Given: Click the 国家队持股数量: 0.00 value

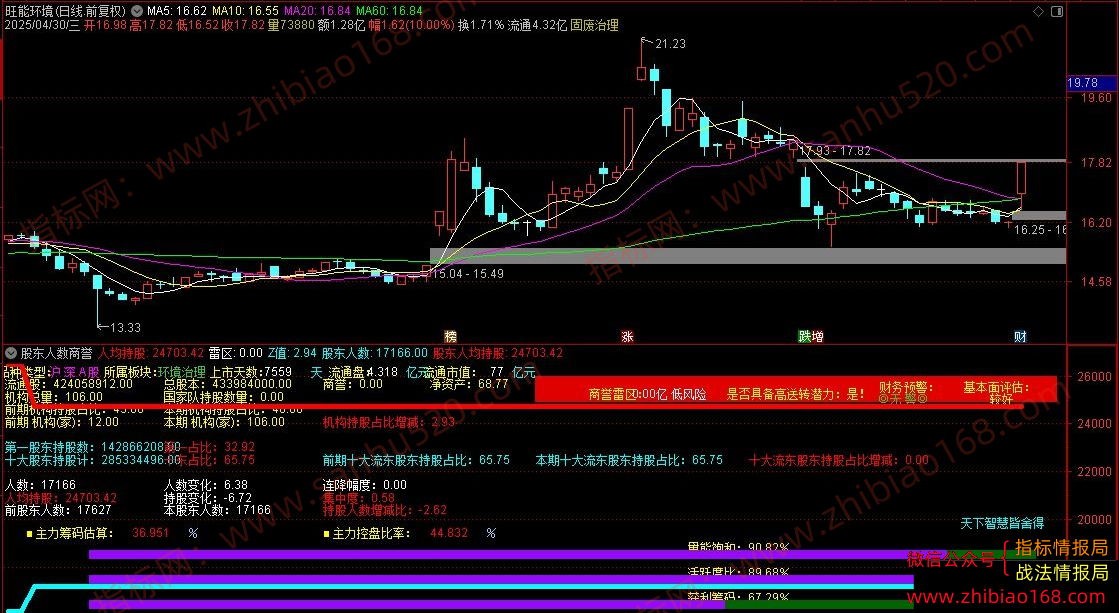Looking at the screenshot, I should [223, 397].
